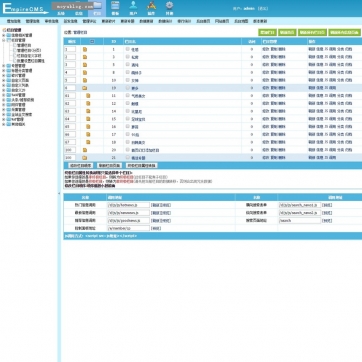The width and height of the screenshot is (362, 362).
Task: Click the order field showing 61
Action: 70,96
